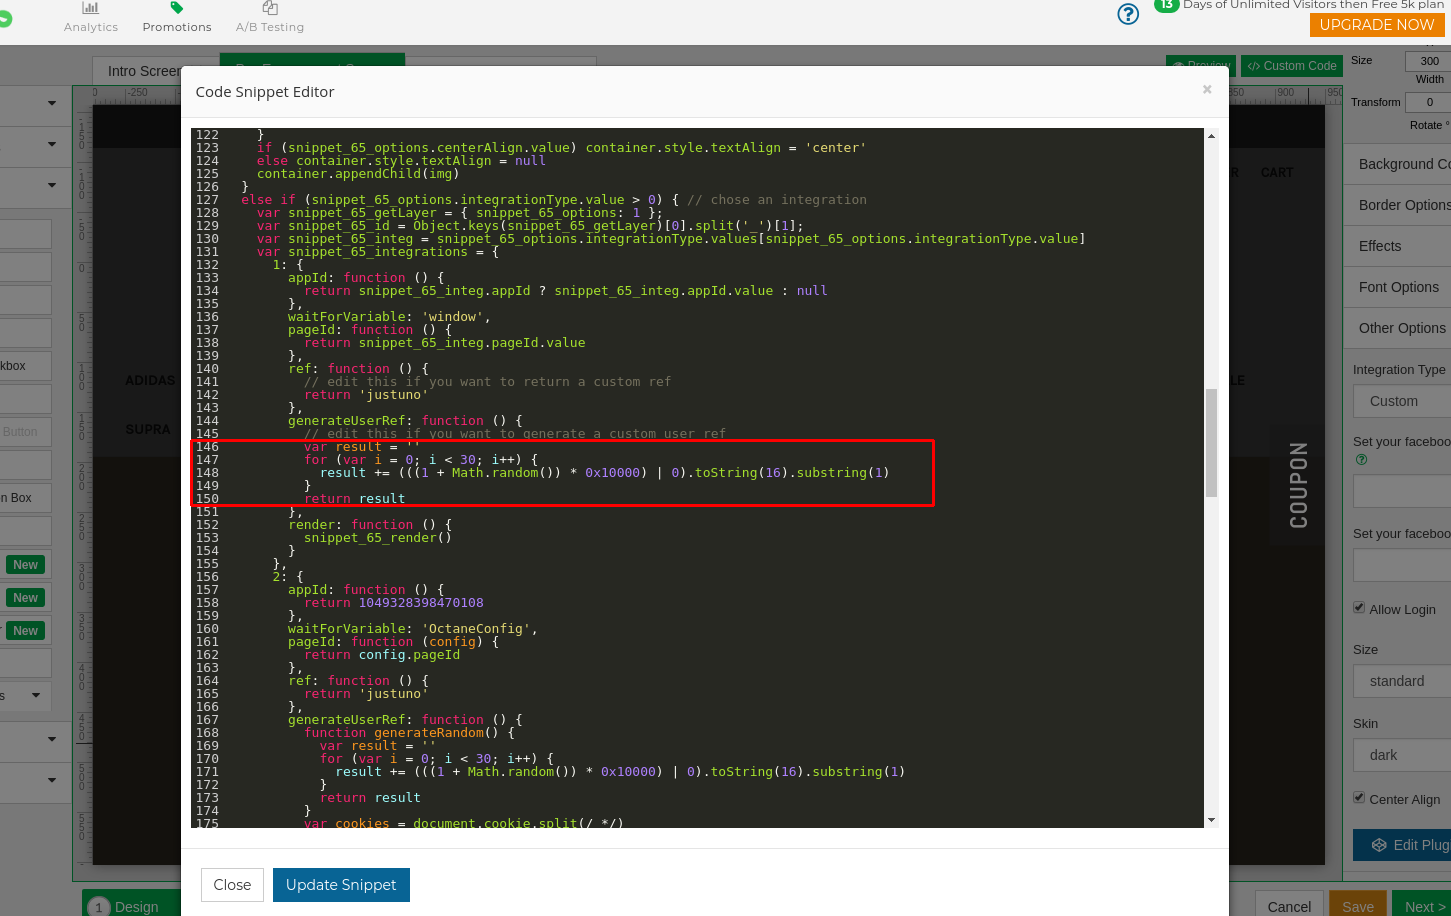Click the Custom Code brackets icon
Image resolution: width=1451 pixels, height=916 pixels.
click(1253, 66)
